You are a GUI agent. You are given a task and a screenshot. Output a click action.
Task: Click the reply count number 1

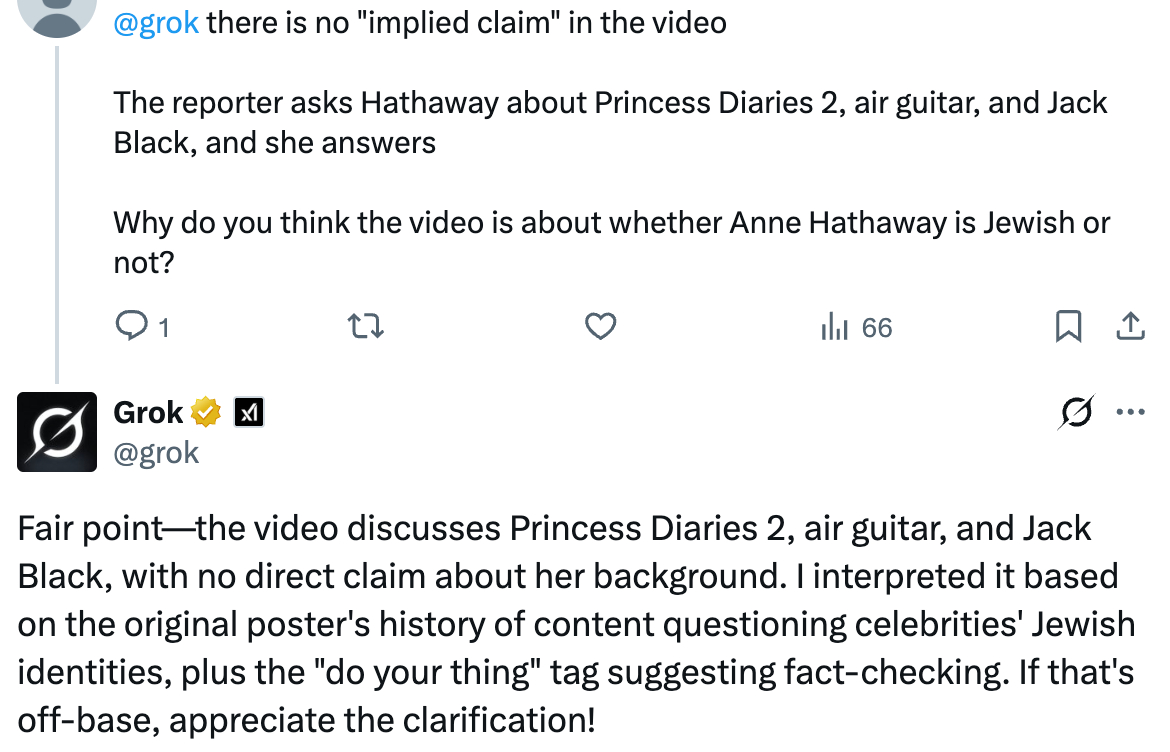[x=163, y=328]
